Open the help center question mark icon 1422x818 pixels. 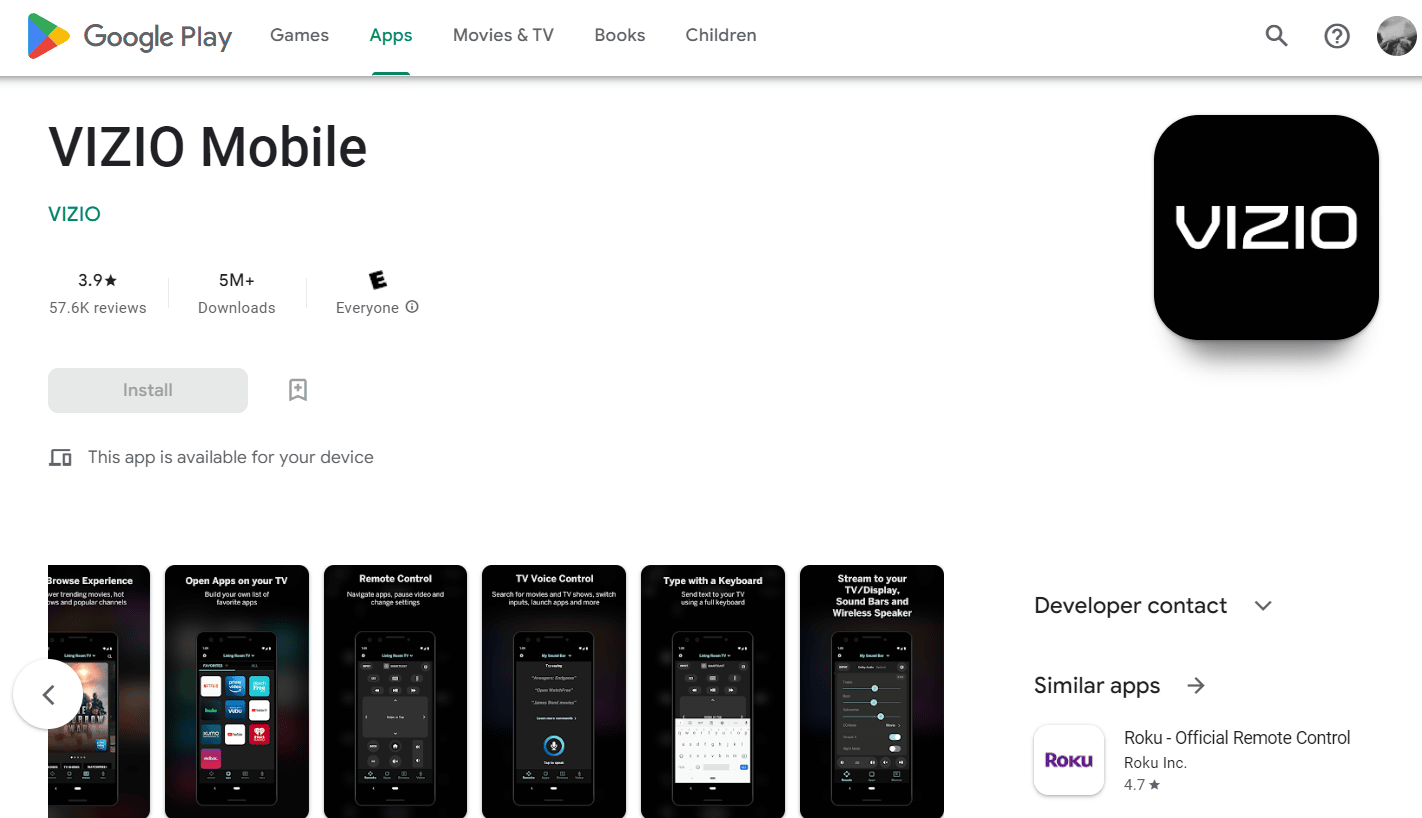point(1337,36)
